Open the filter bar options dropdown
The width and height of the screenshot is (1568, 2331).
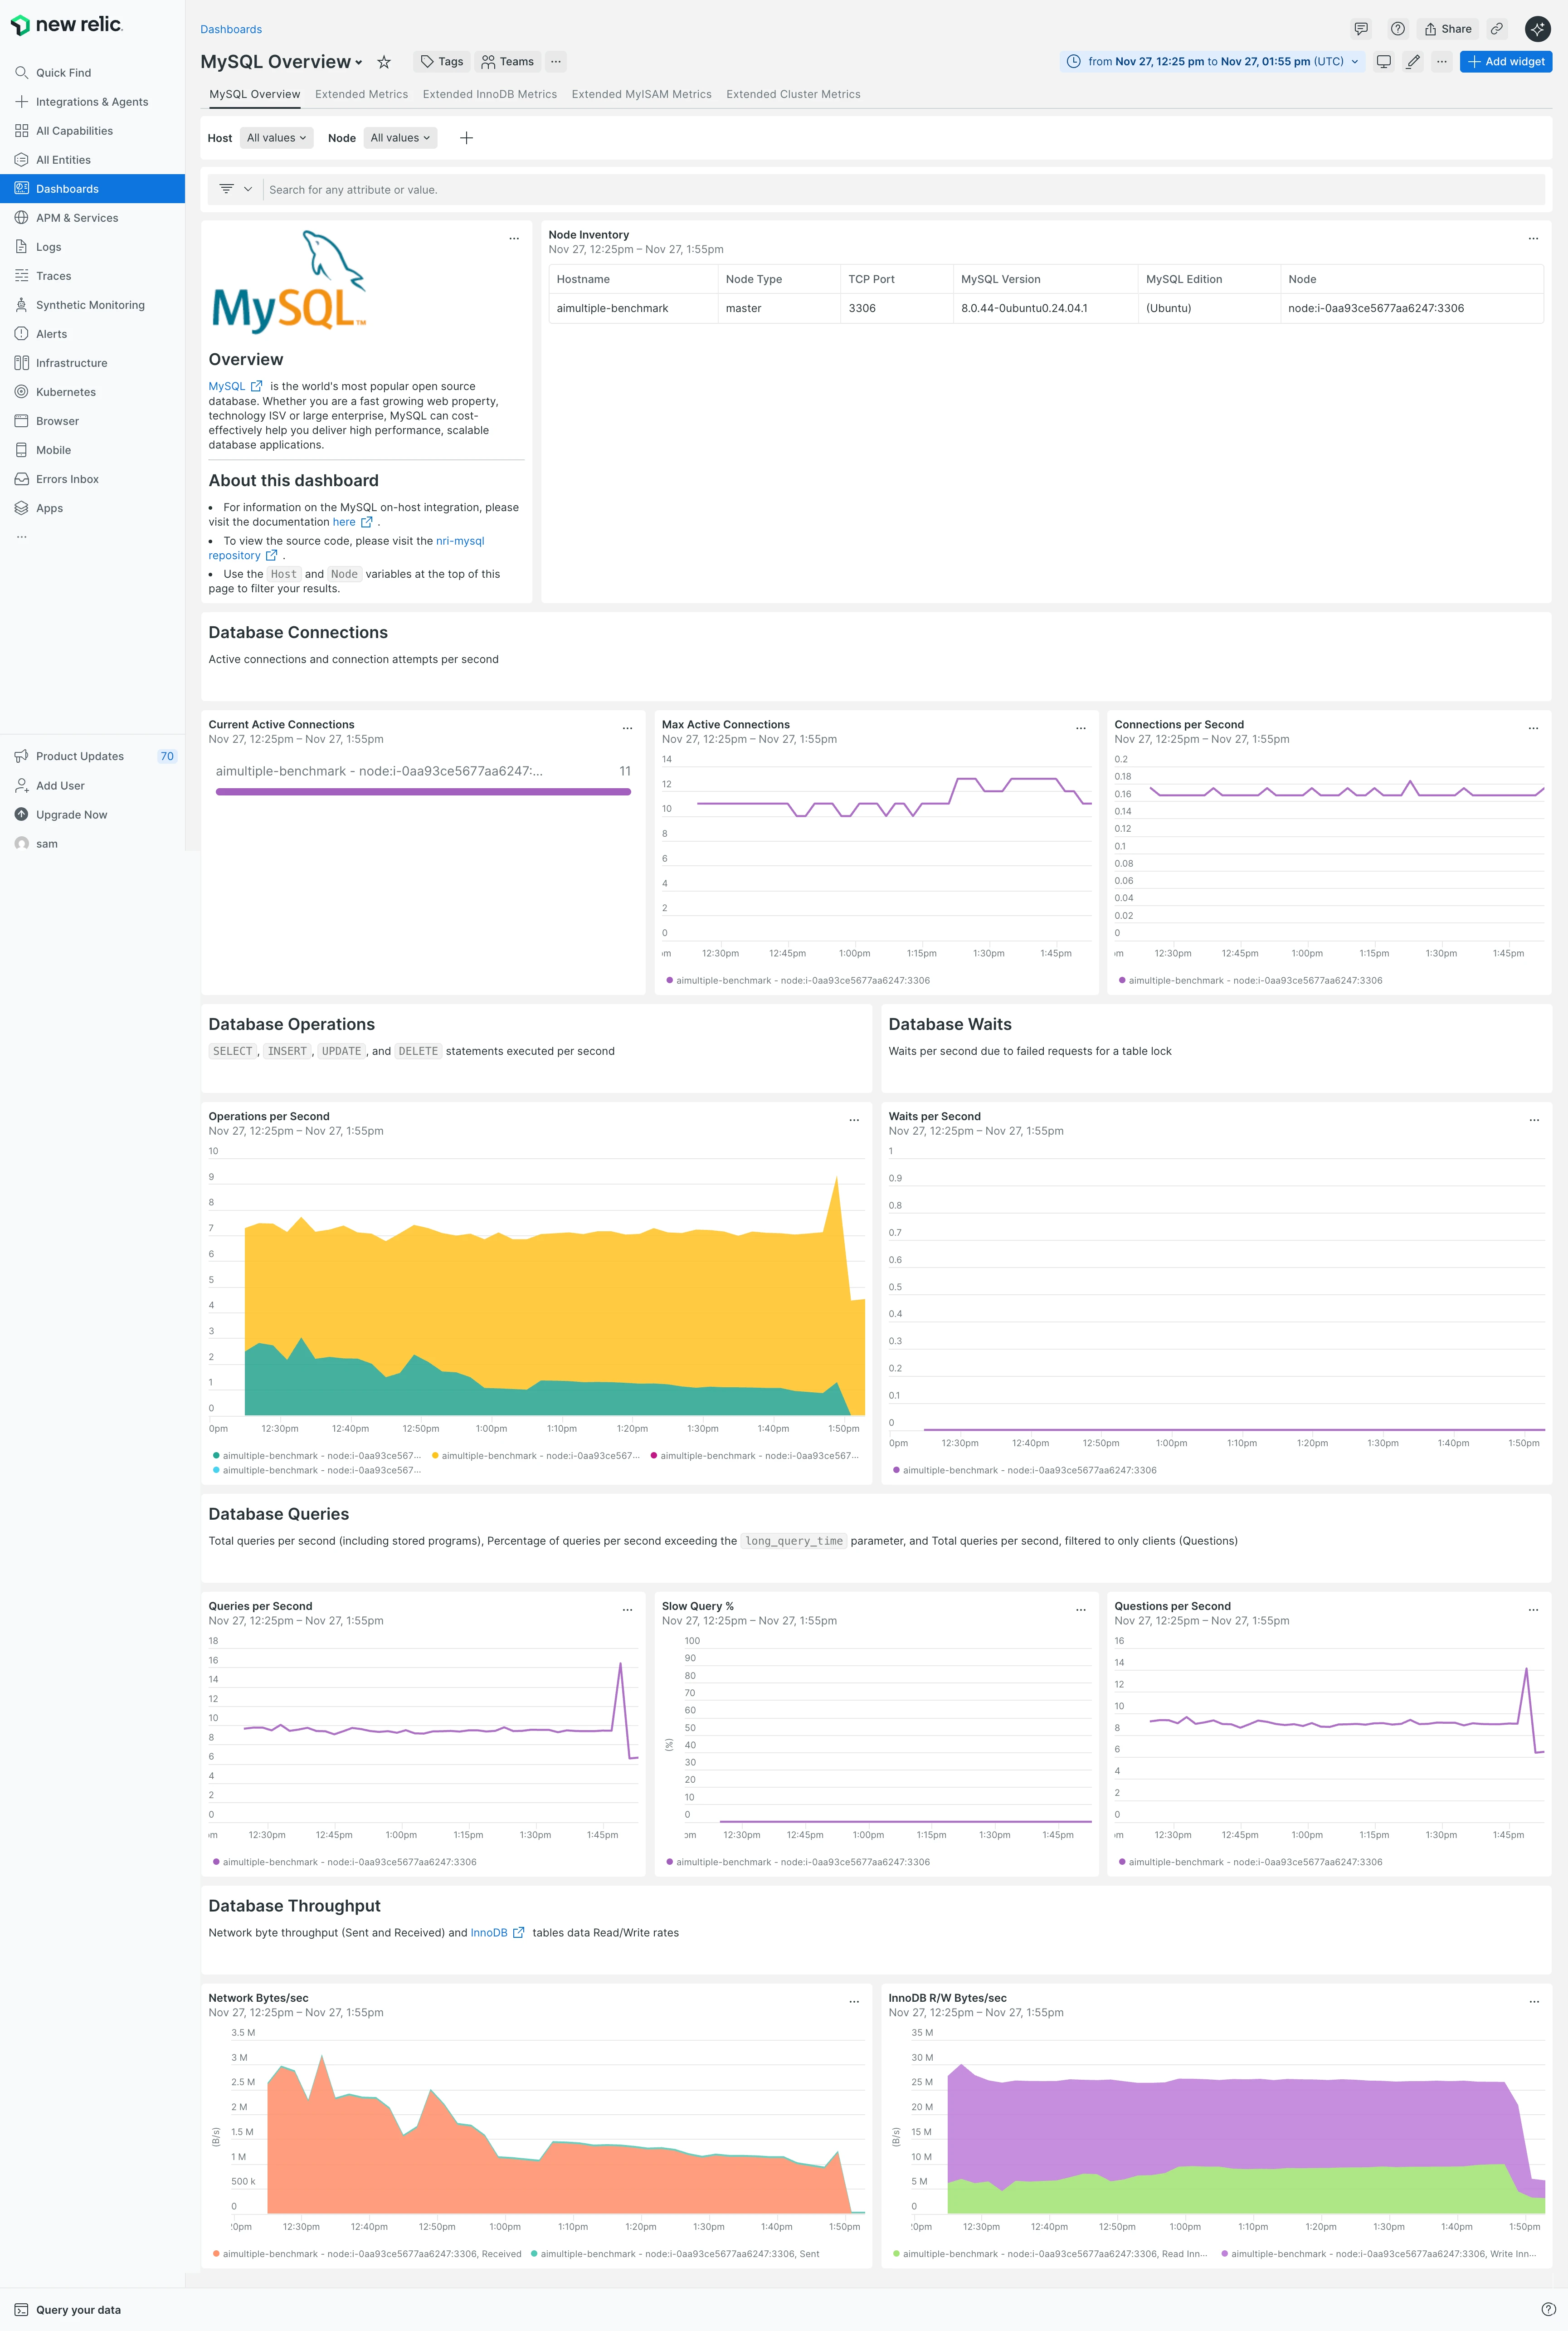pos(236,189)
